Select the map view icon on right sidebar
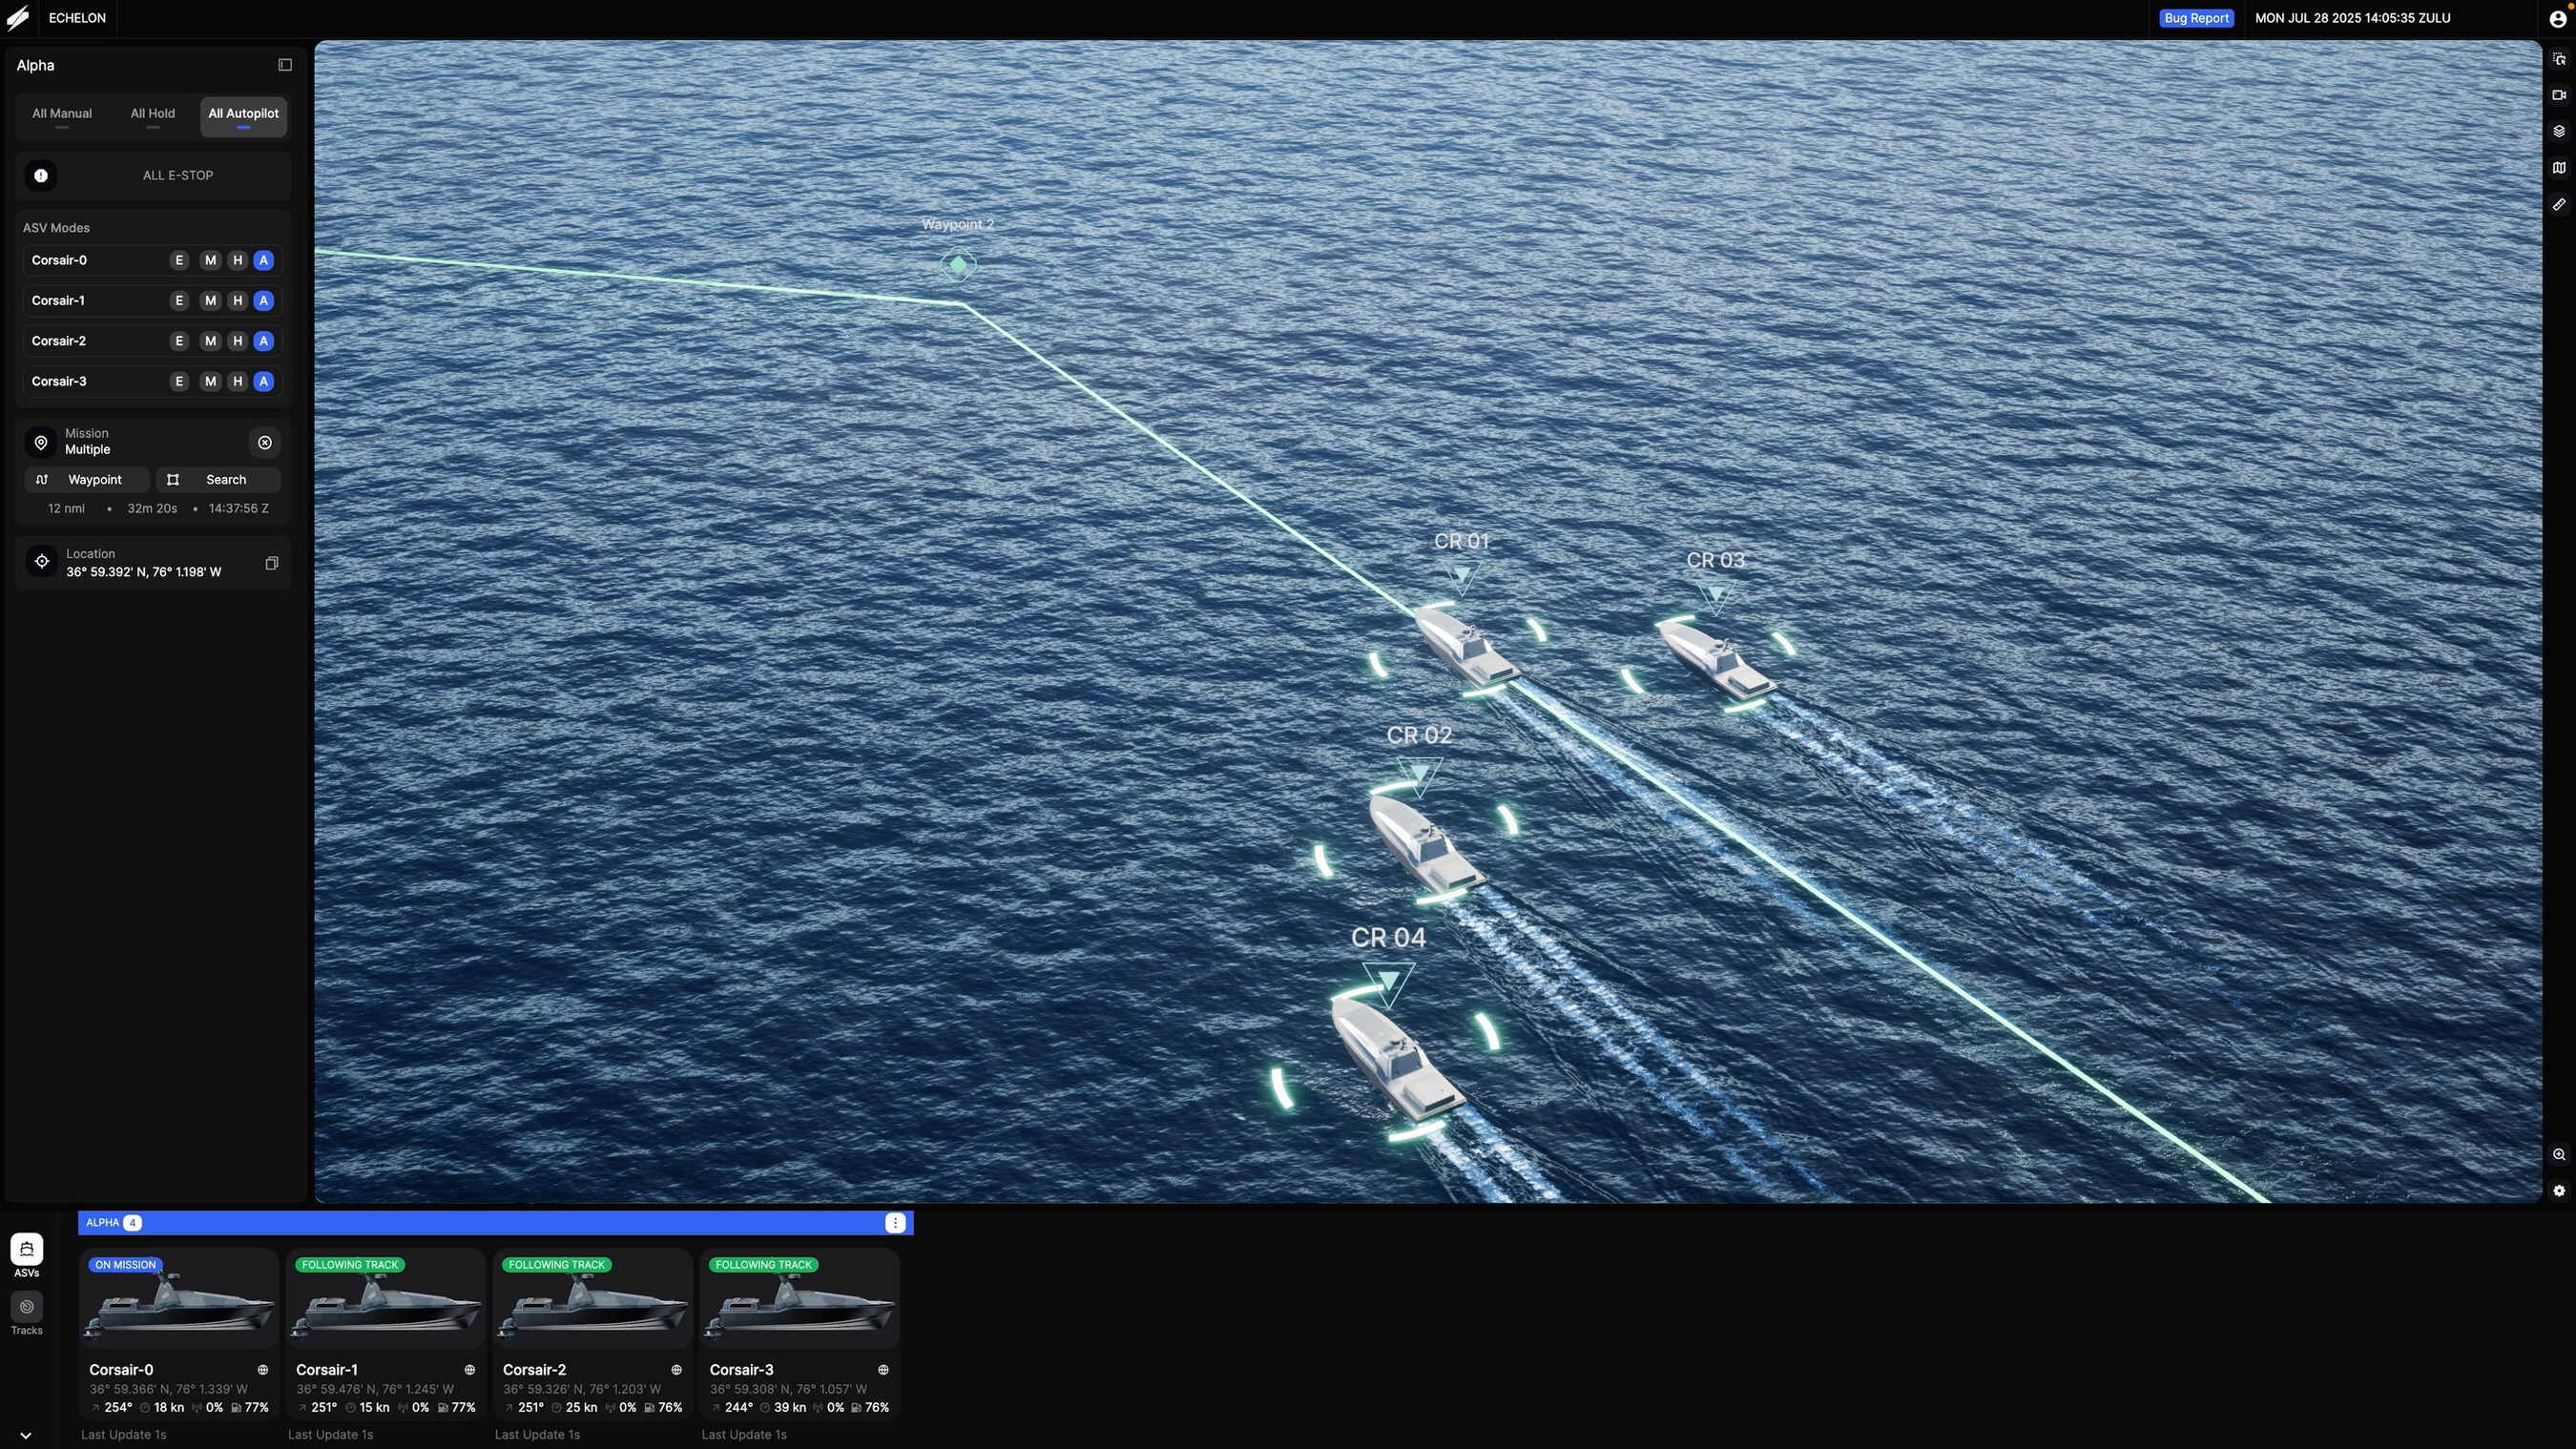 pyautogui.click(x=2559, y=167)
